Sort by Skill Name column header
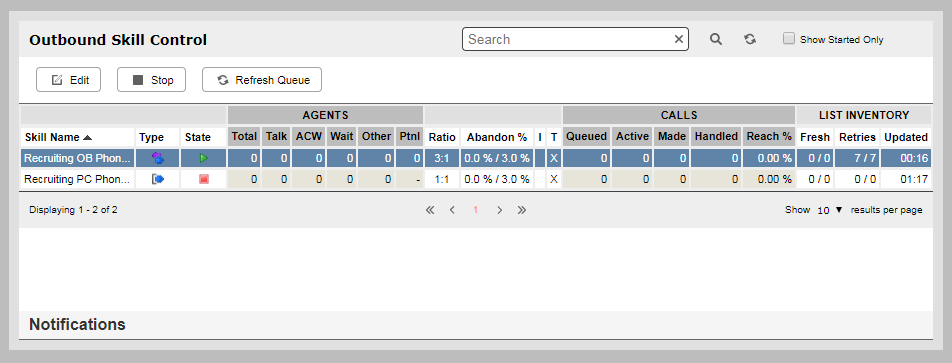 (x=58, y=137)
